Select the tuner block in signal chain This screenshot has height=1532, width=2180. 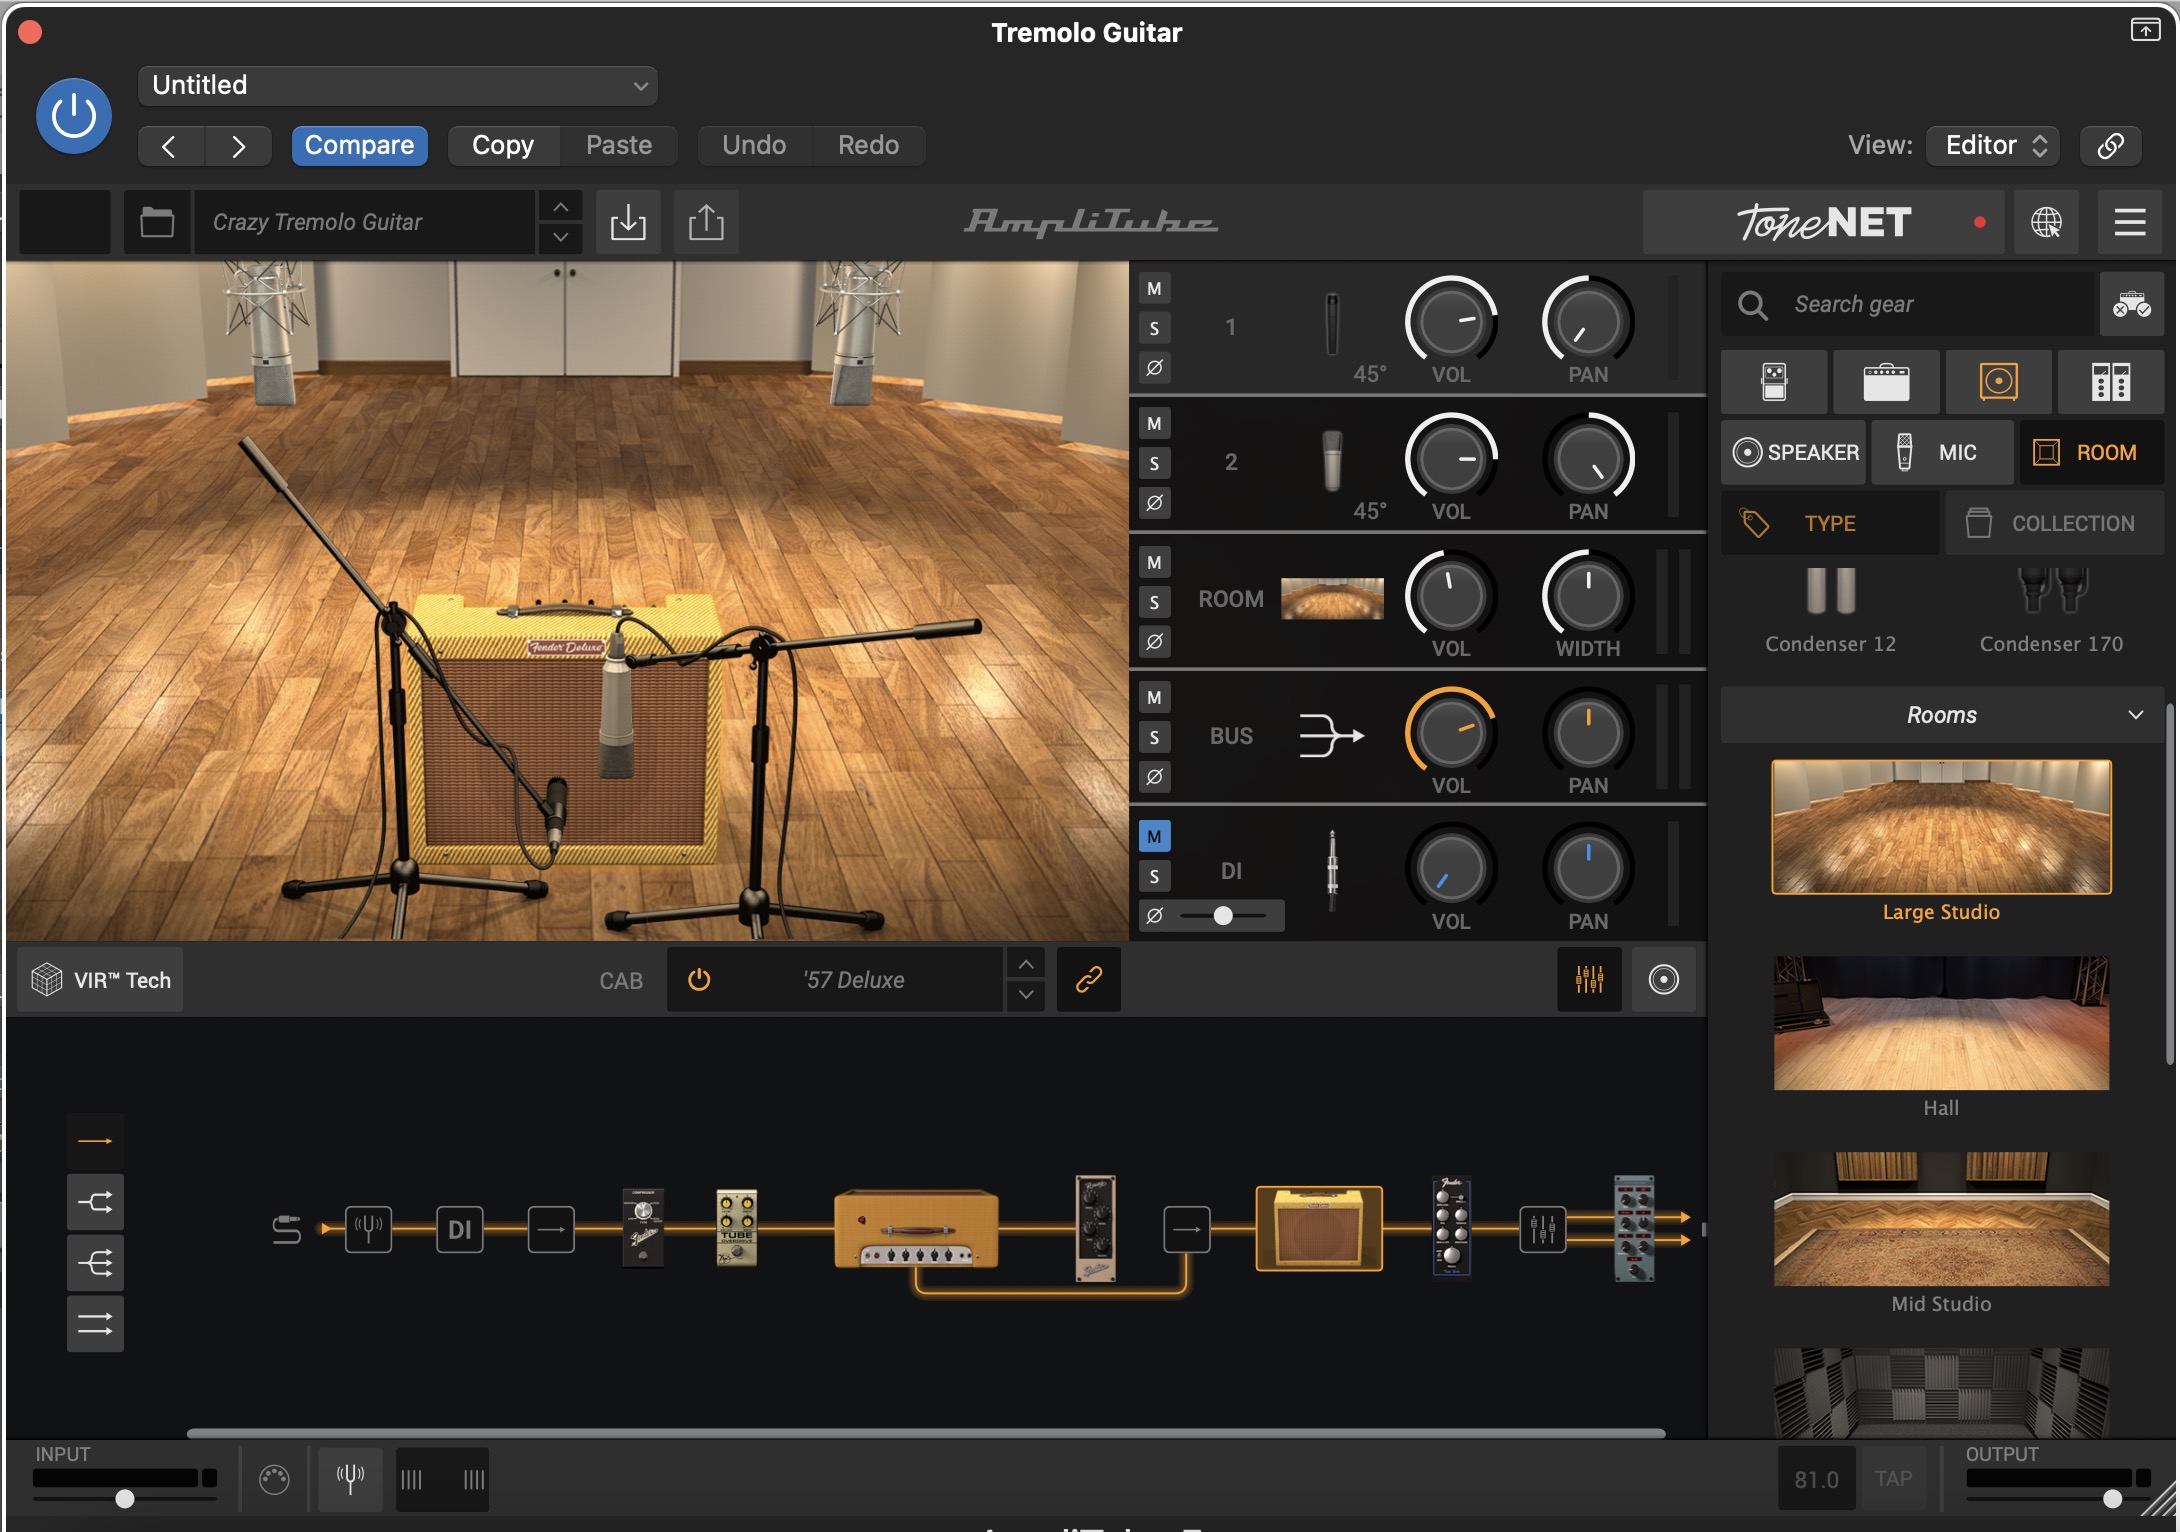coord(368,1229)
